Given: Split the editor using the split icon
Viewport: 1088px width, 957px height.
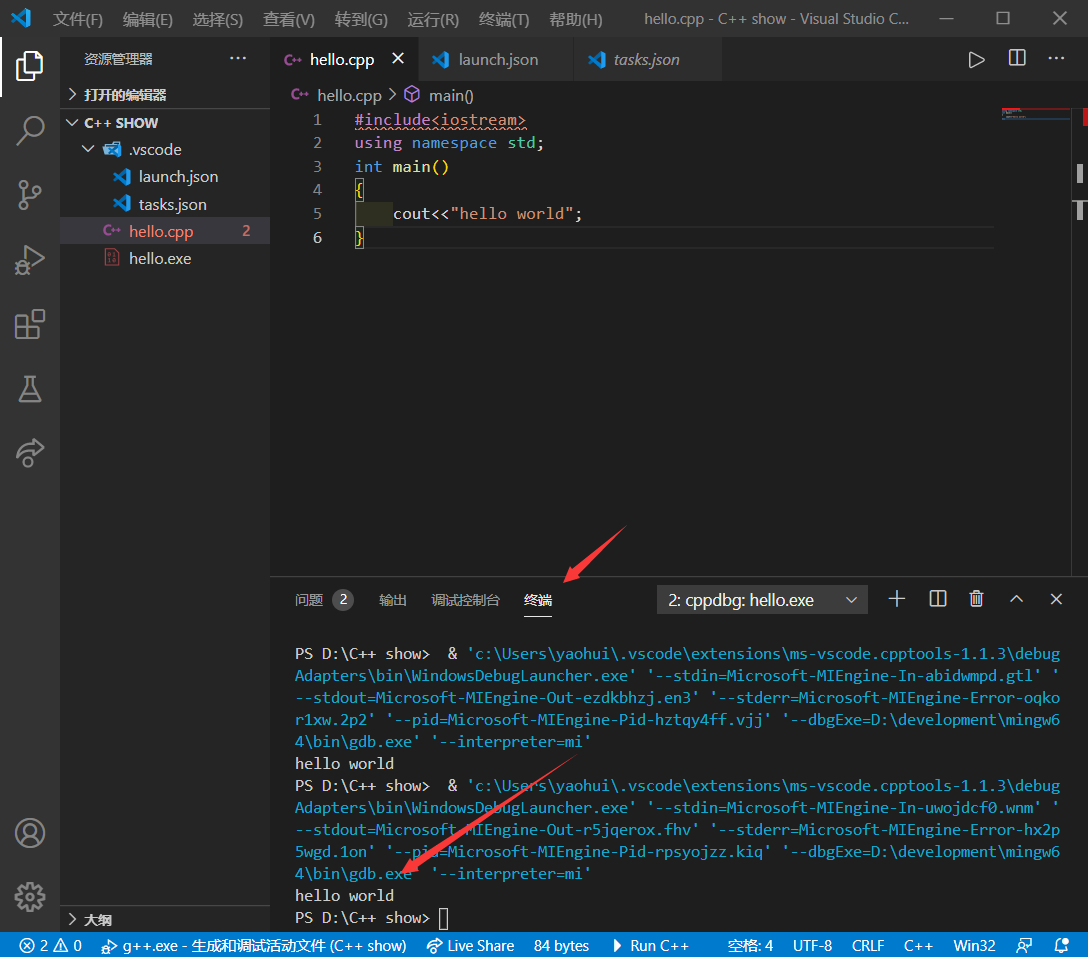Looking at the screenshot, I should [x=1016, y=59].
